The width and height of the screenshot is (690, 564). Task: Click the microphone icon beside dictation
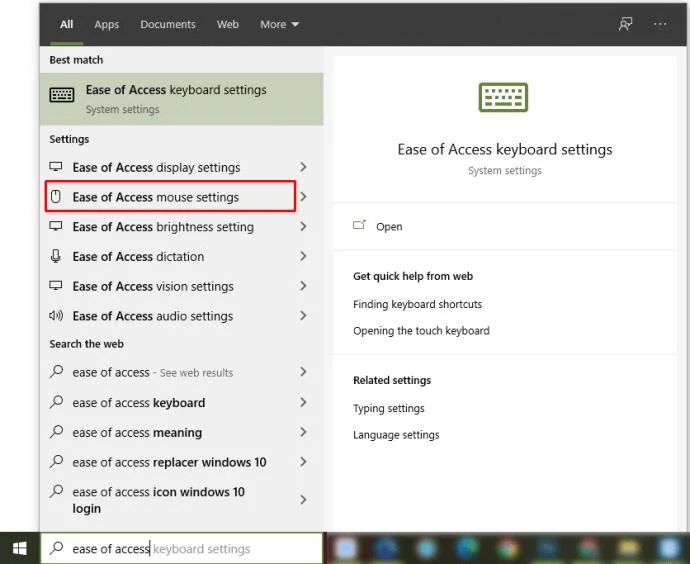click(57, 256)
